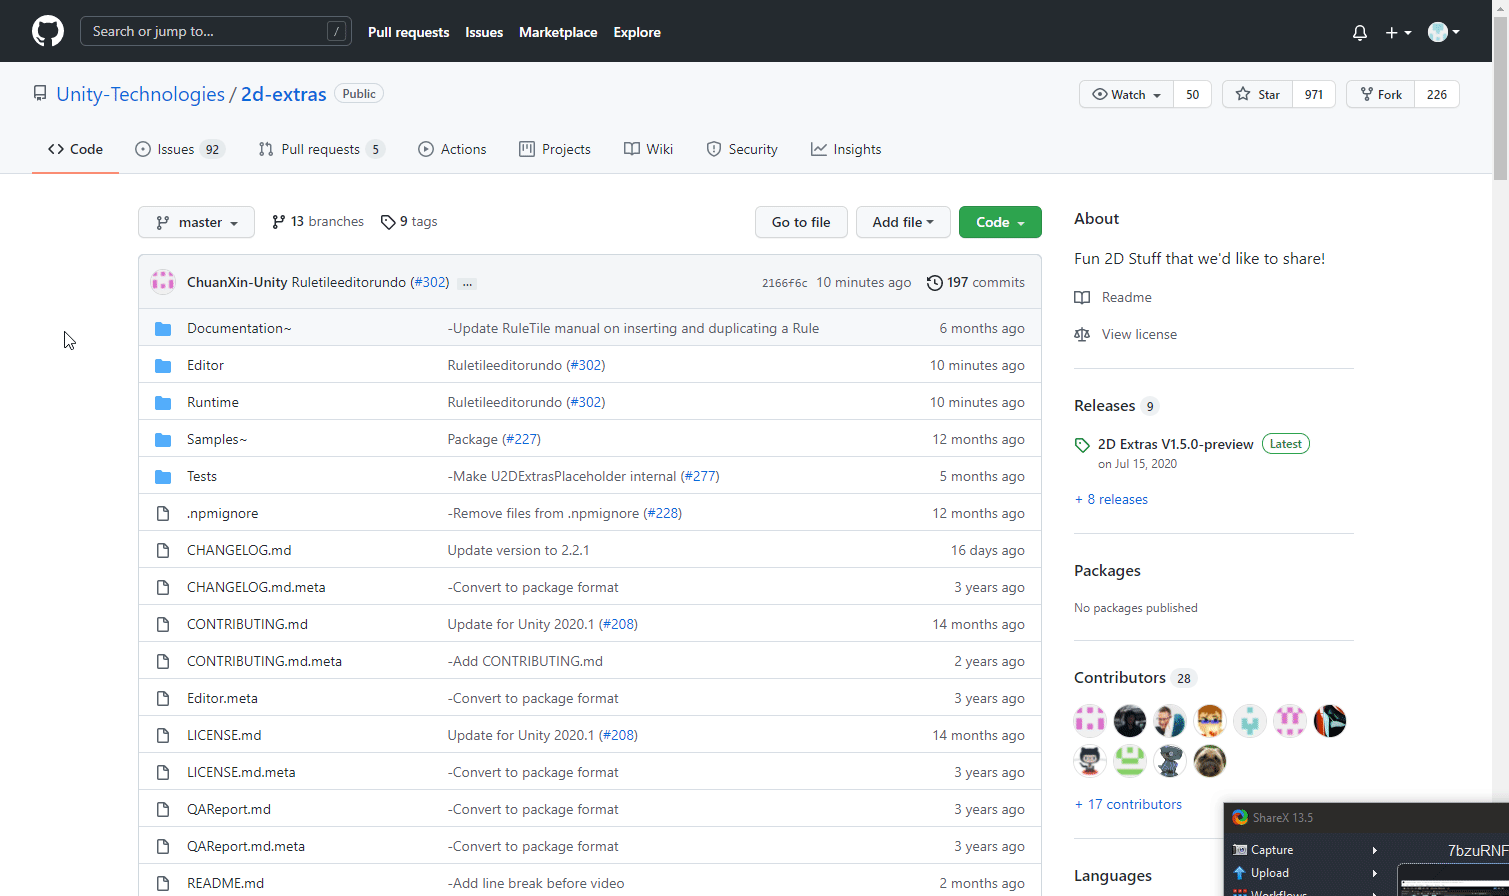Go to Marketplace
The width and height of the screenshot is (1509, 896).
(x=558, y=32)
